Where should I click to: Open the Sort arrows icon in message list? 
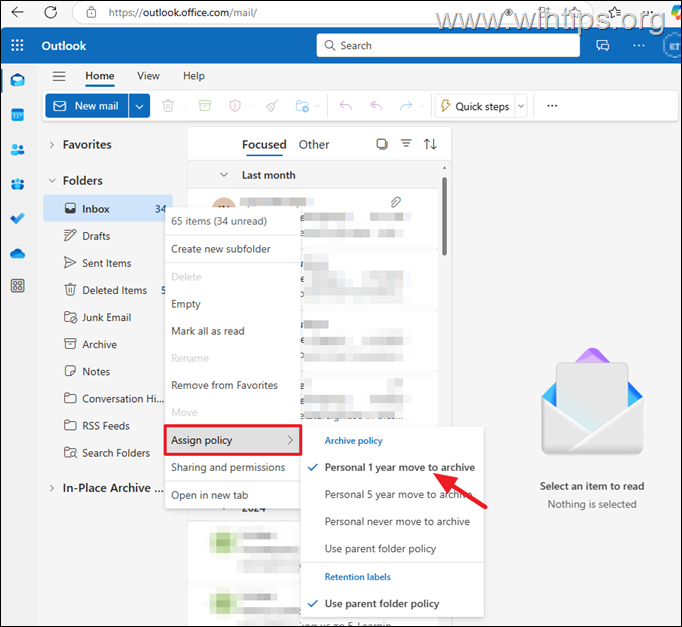coord(430,144)
